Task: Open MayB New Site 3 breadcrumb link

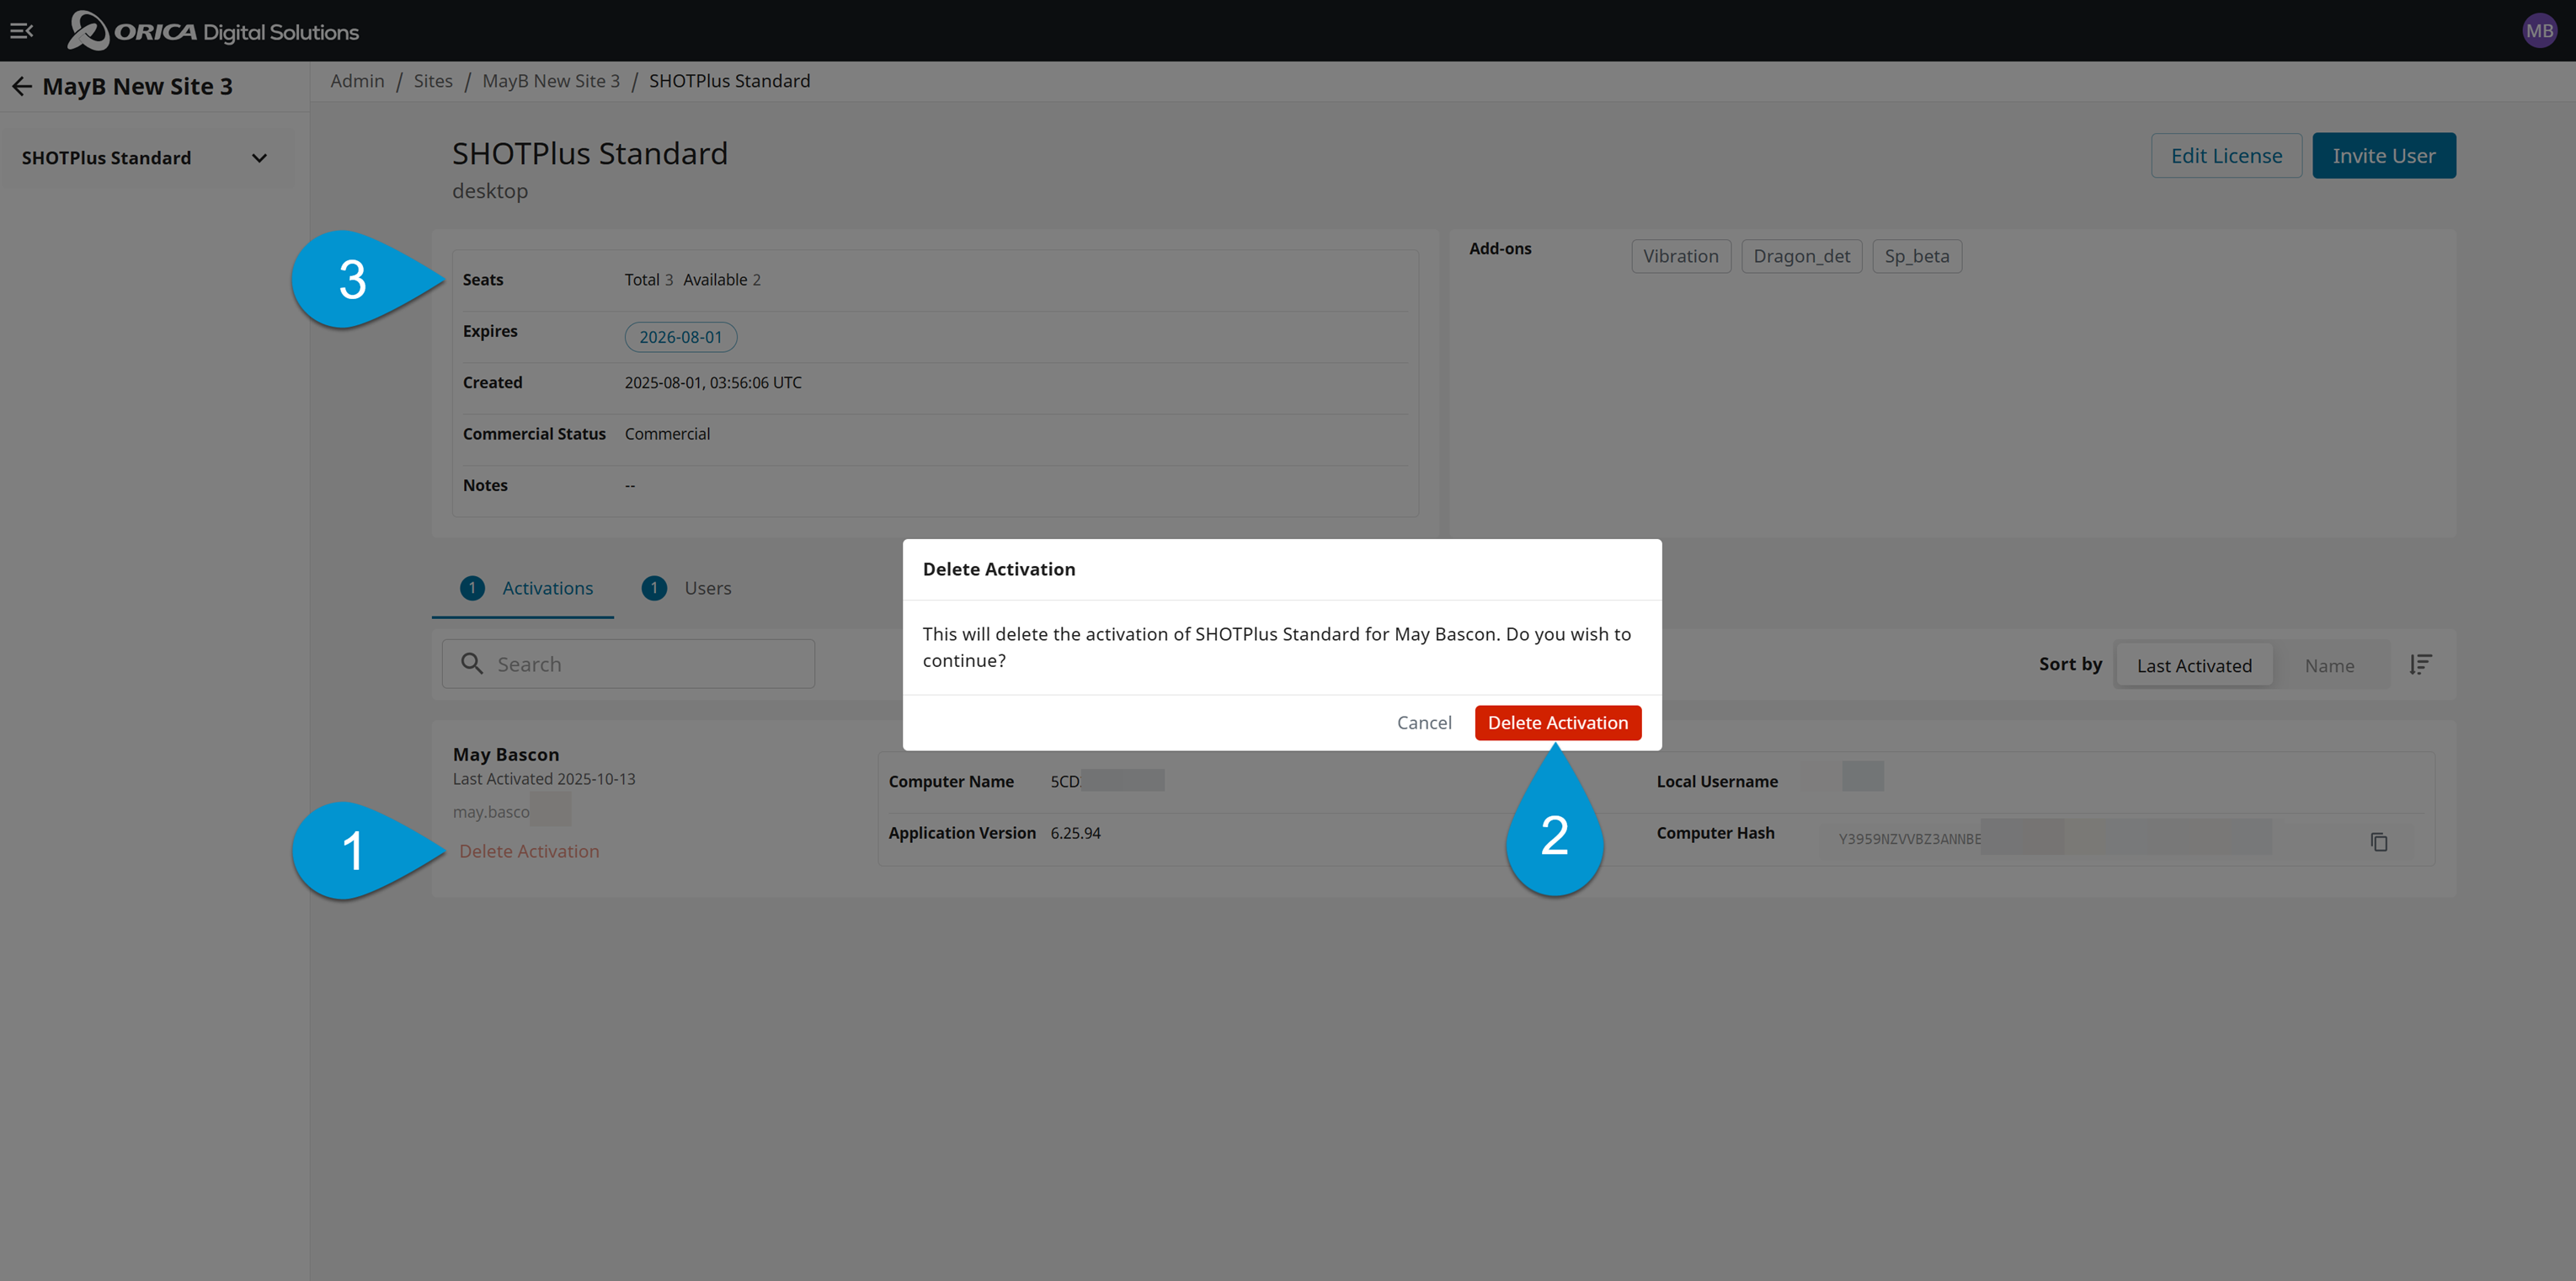Action: 551,81
